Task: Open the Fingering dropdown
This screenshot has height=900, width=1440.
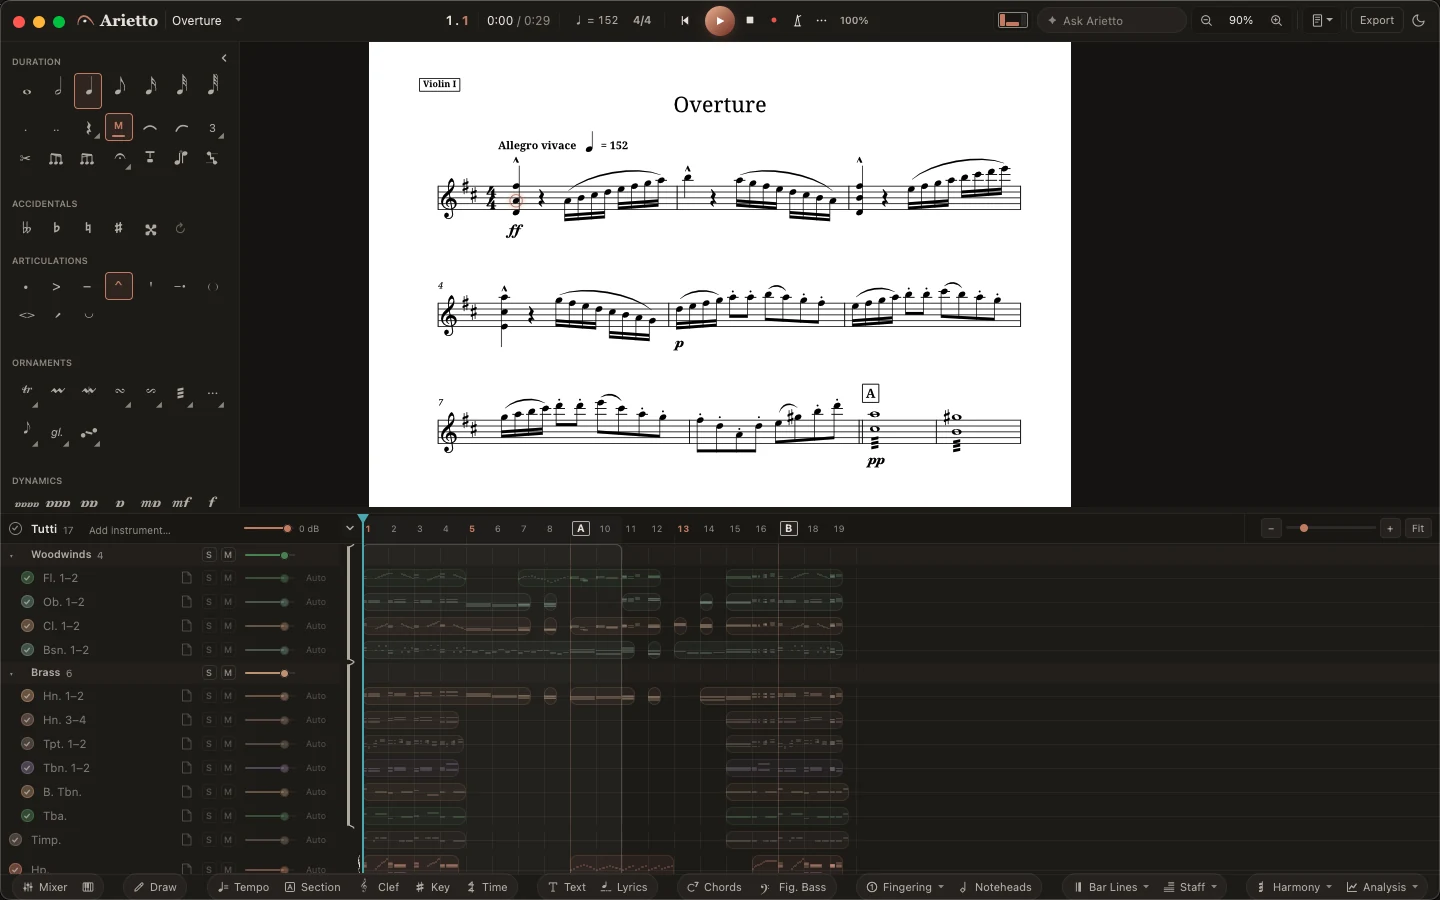Action: [905, 887]
